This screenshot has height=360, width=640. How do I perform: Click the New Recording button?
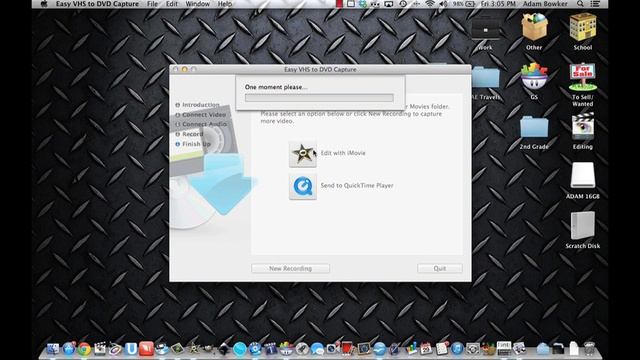point(290,268)
